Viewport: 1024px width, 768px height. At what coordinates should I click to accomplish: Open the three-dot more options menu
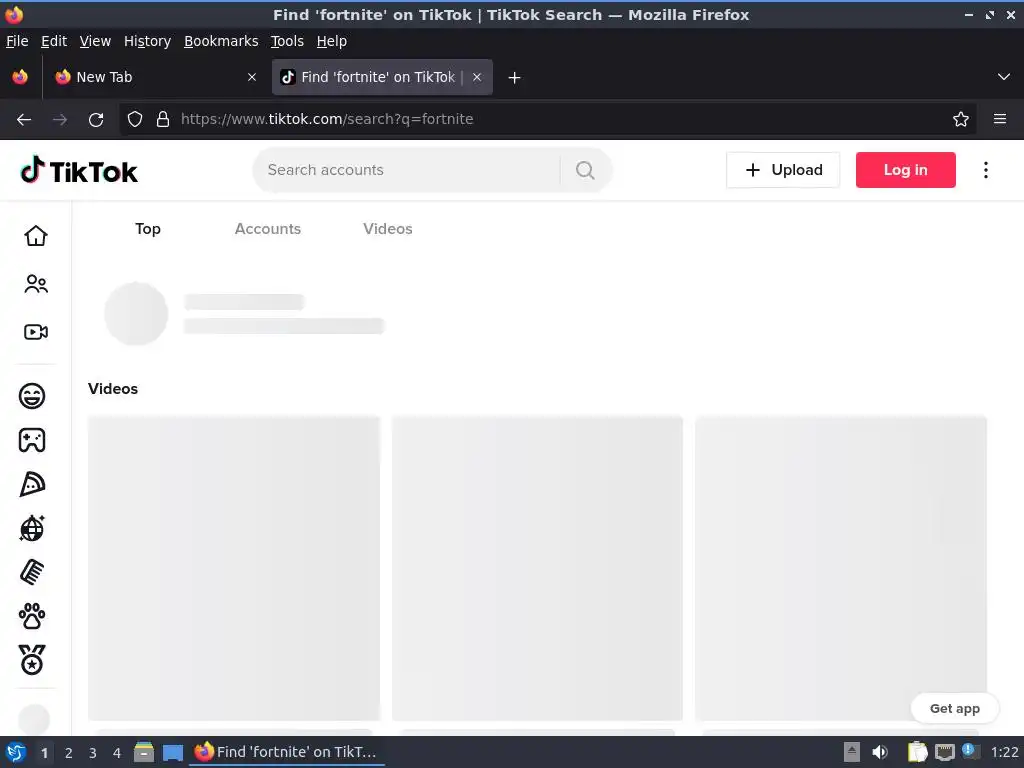pyautogui.click(x=985, y=170)
